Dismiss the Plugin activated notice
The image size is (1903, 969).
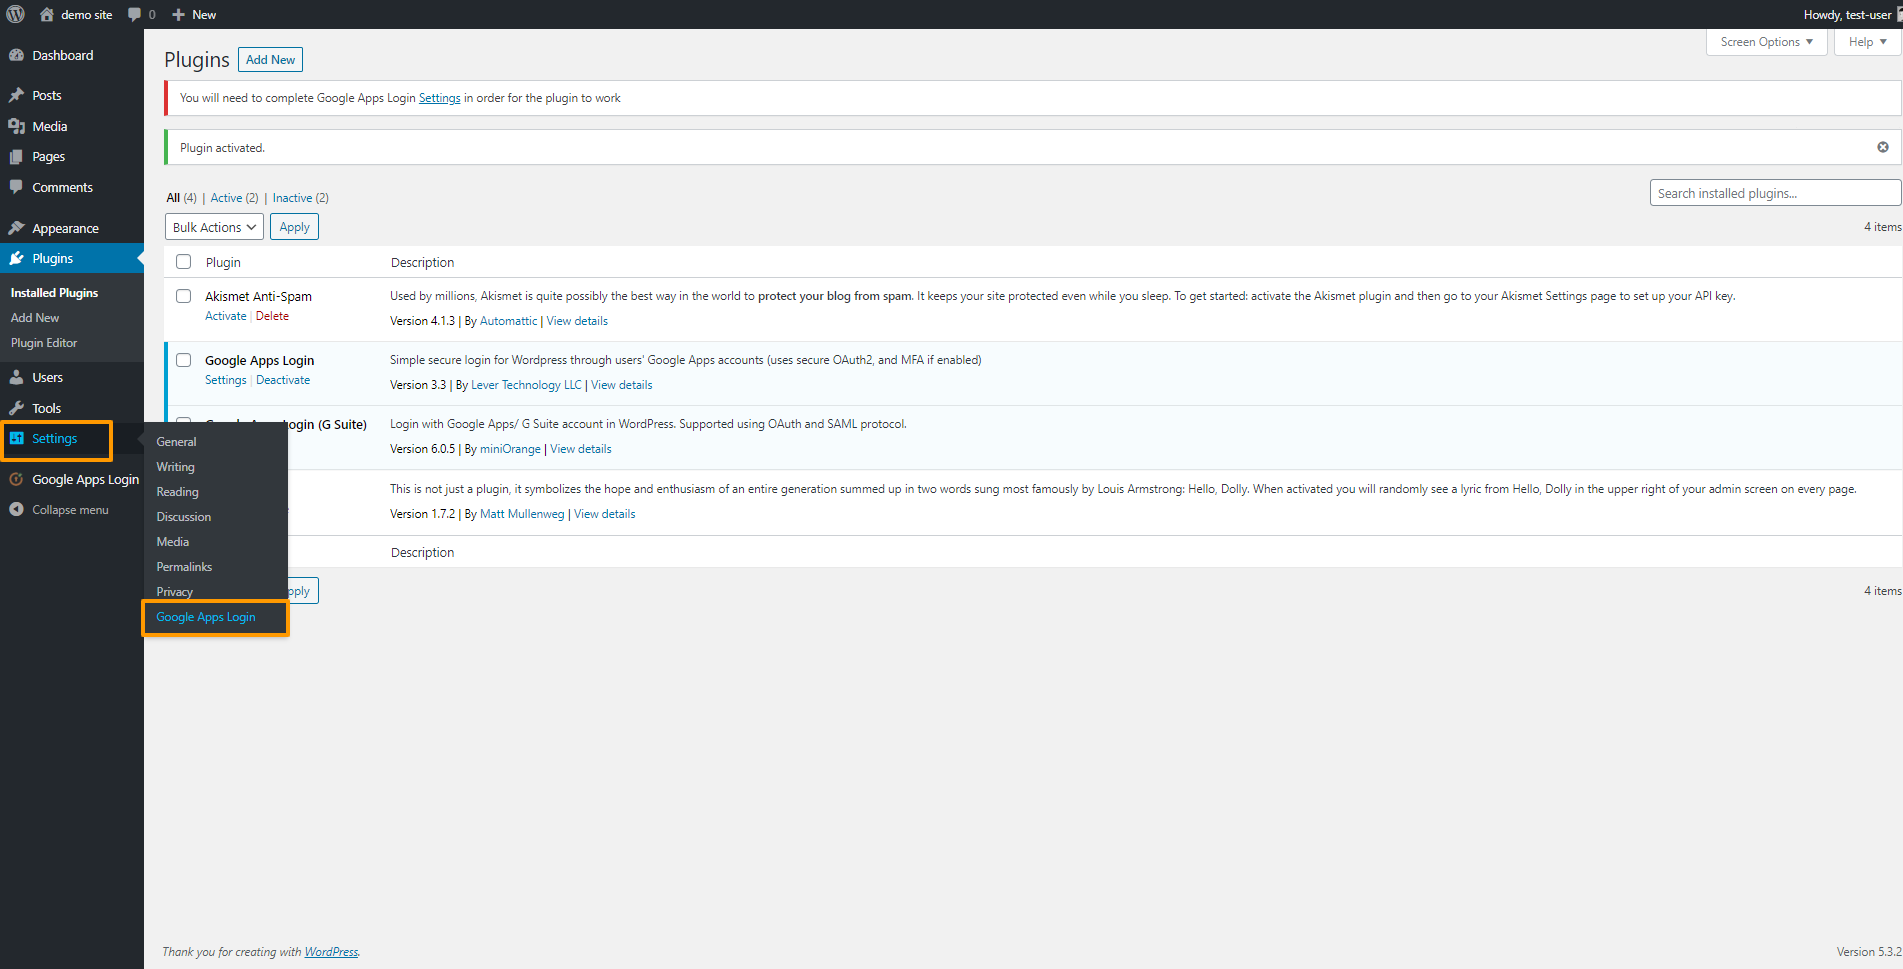click(1882, 147)
